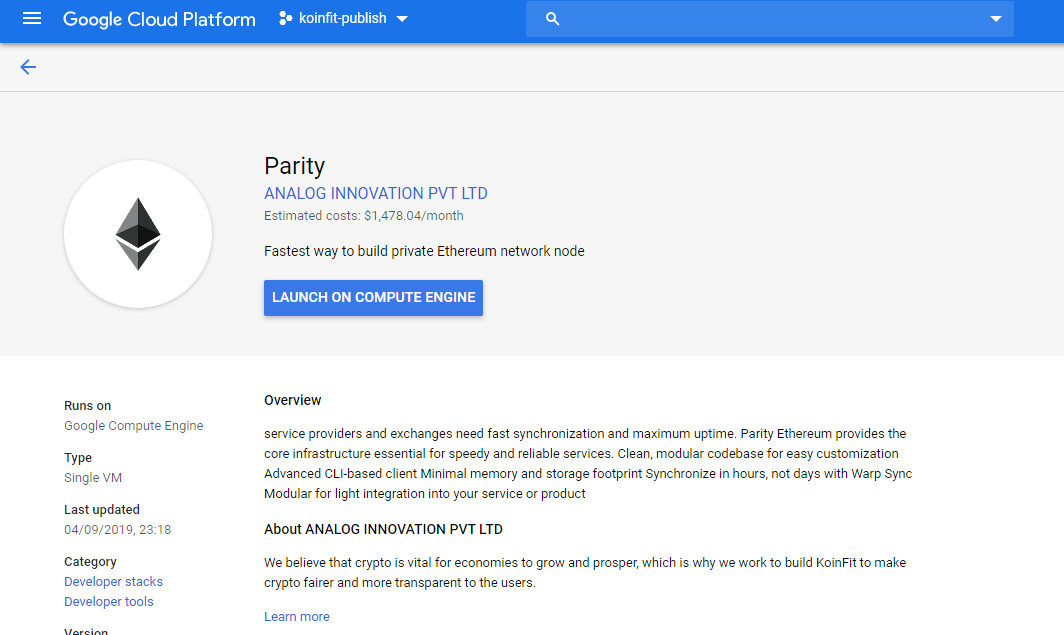Click the search magnifier icon
Screen dimensions: 1064x635
(x=552, y=19)
